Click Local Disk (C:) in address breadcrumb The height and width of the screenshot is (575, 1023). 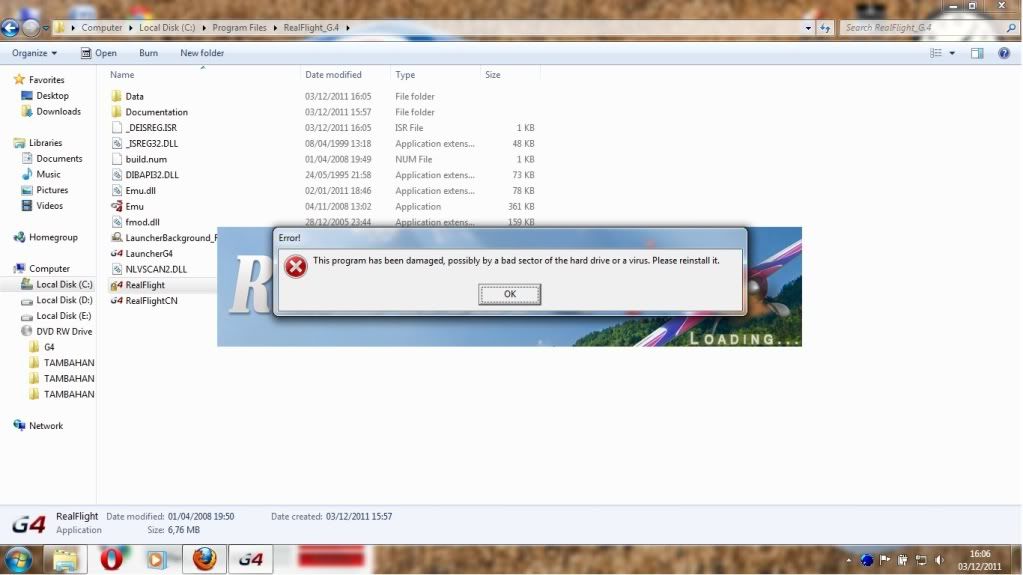click(x=167, y=28)
